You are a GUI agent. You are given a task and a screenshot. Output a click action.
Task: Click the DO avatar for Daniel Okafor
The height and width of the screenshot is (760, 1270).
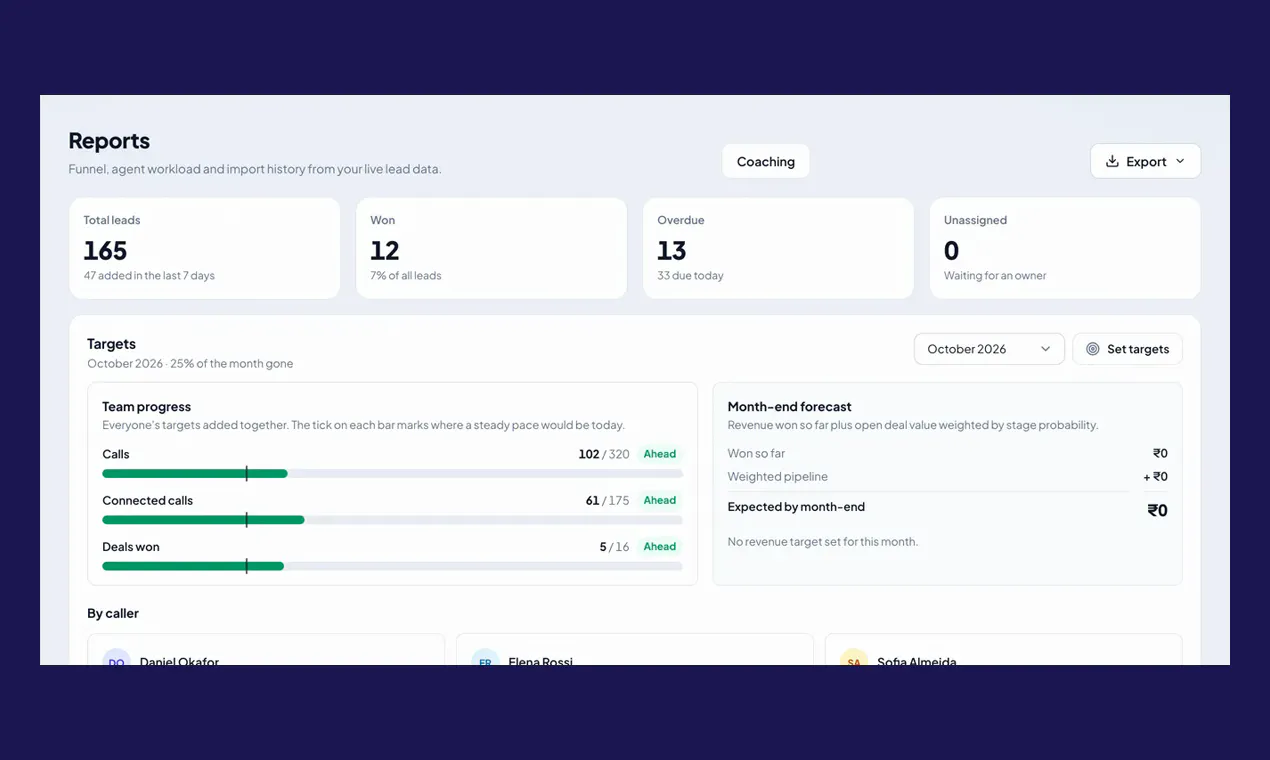117,658
